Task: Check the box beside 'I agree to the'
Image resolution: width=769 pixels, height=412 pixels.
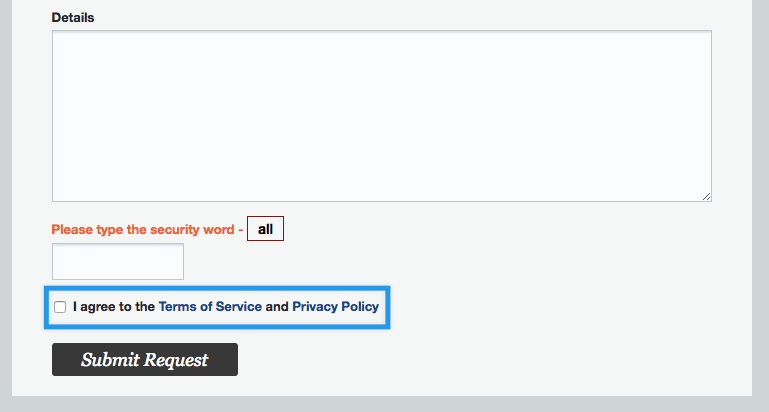Action: tap(60, 307)
